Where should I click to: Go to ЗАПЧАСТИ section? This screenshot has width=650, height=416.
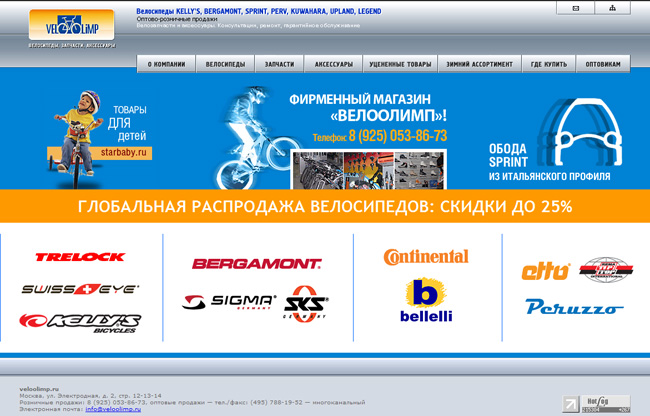[279, 64]
